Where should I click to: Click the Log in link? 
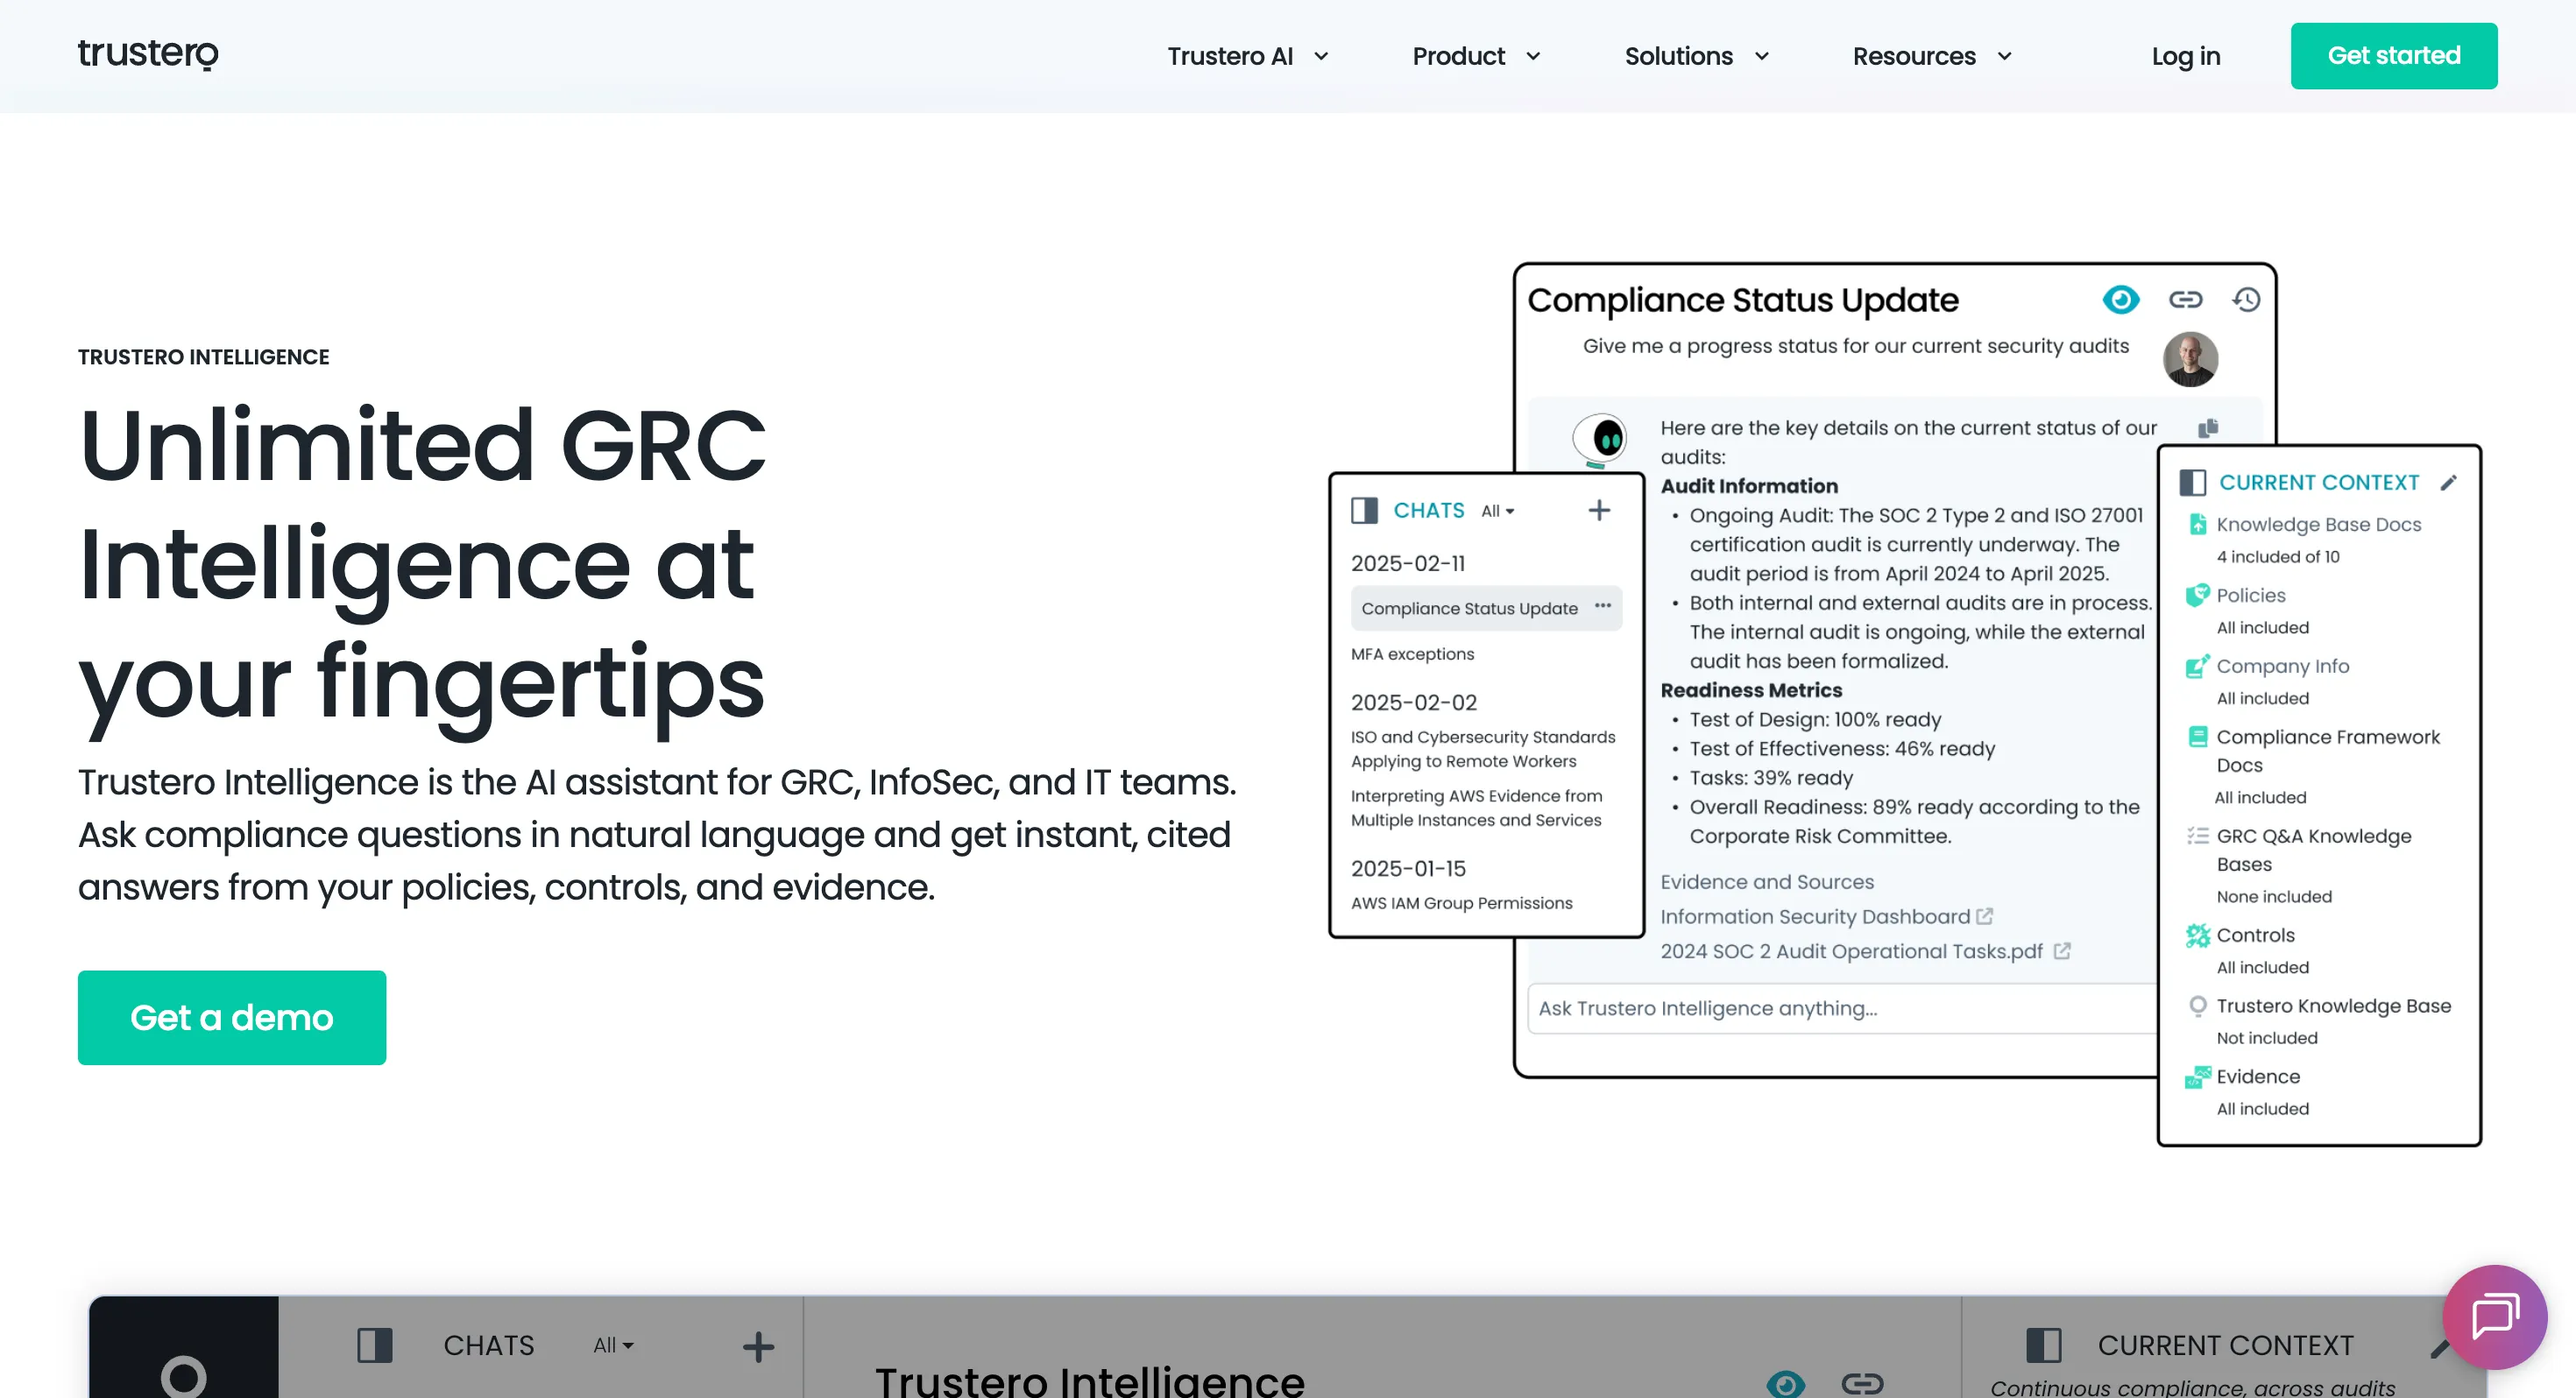point(2185,56)
